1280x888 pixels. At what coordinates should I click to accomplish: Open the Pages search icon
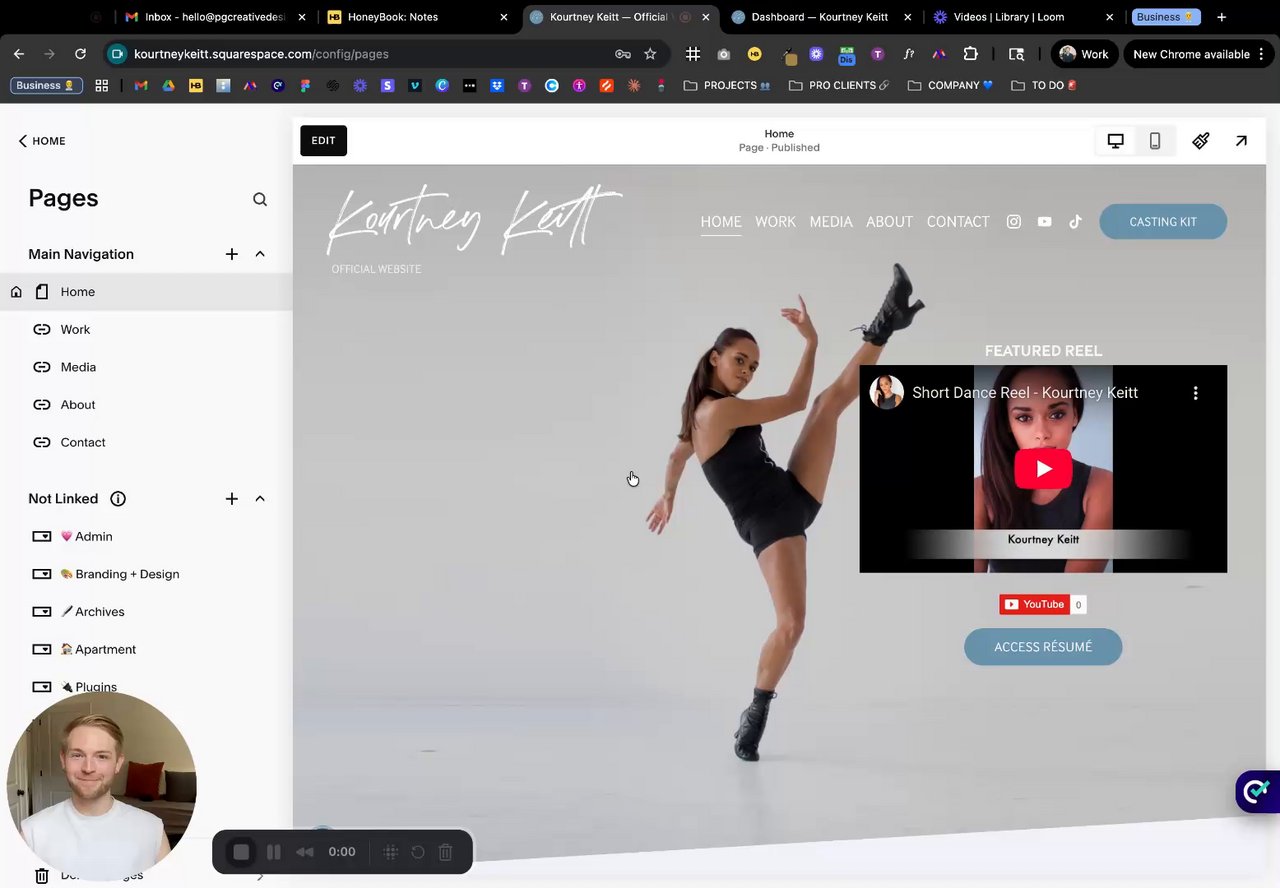pyautogui.click(x=260, y=199)
